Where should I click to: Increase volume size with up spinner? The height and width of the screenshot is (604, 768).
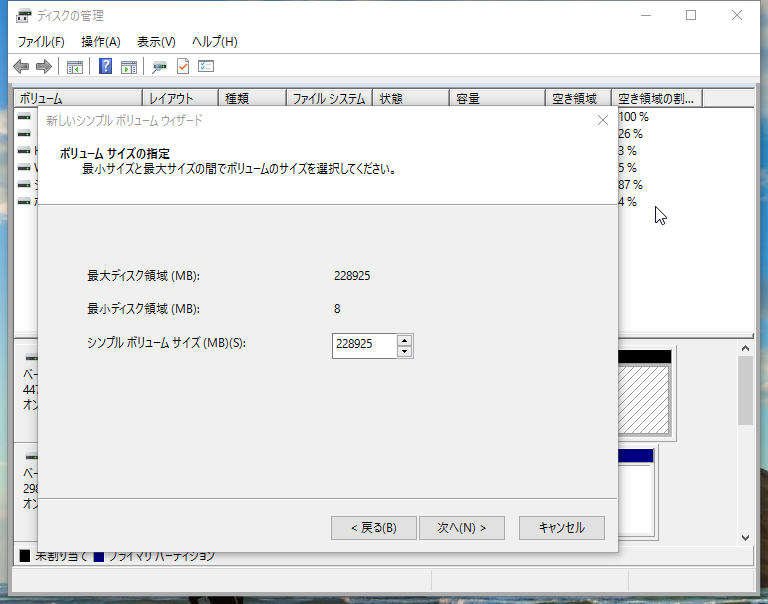(x=404, y=340)
